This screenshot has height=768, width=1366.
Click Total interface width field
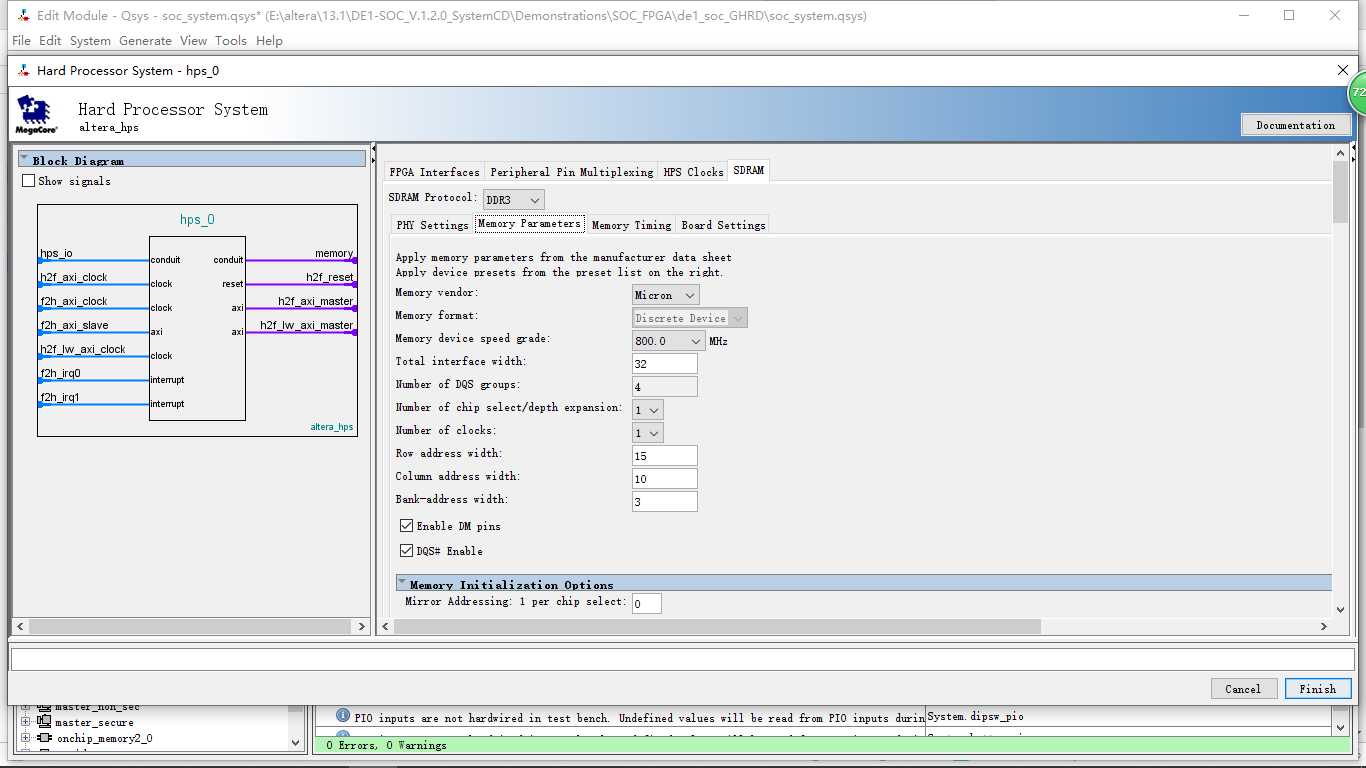[x=665, y=364]
